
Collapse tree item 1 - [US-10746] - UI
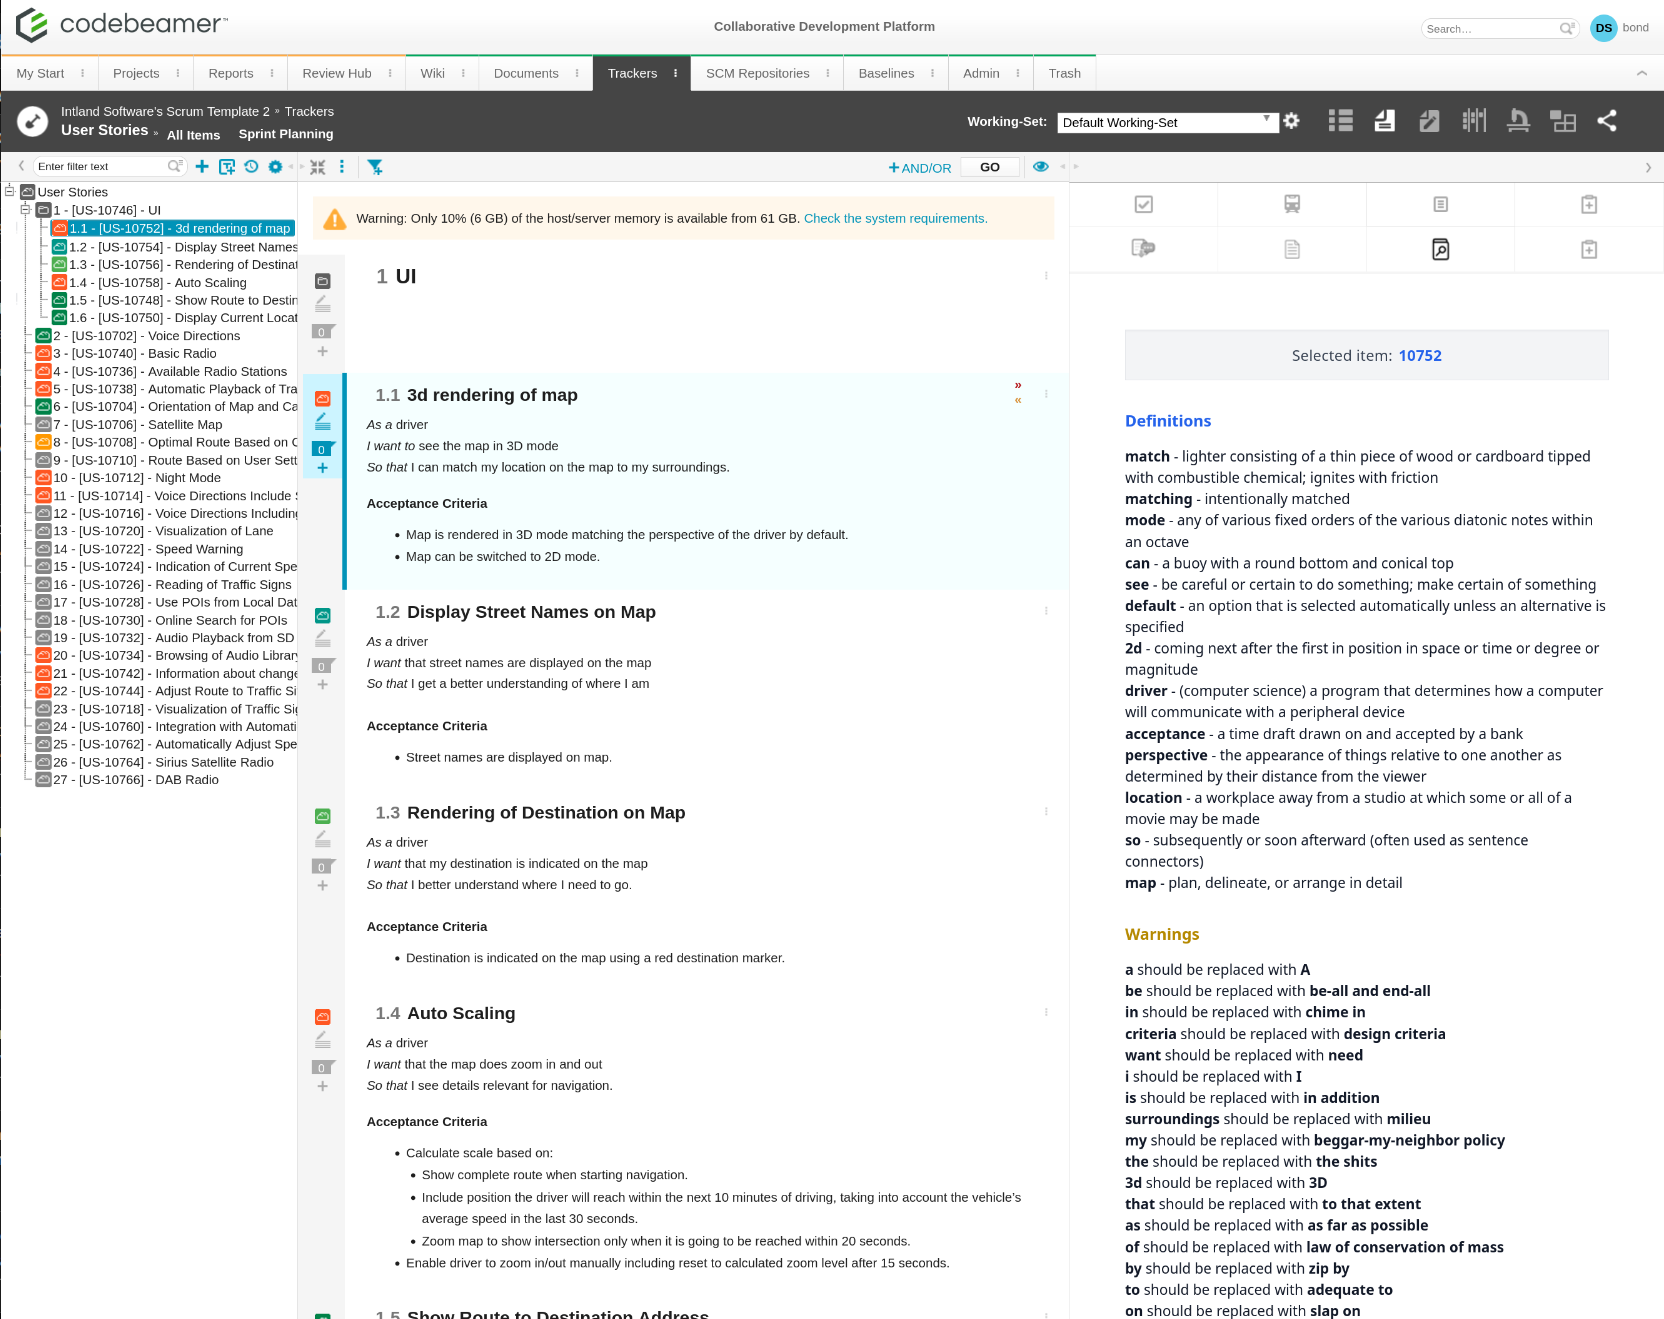coord(23,210)
